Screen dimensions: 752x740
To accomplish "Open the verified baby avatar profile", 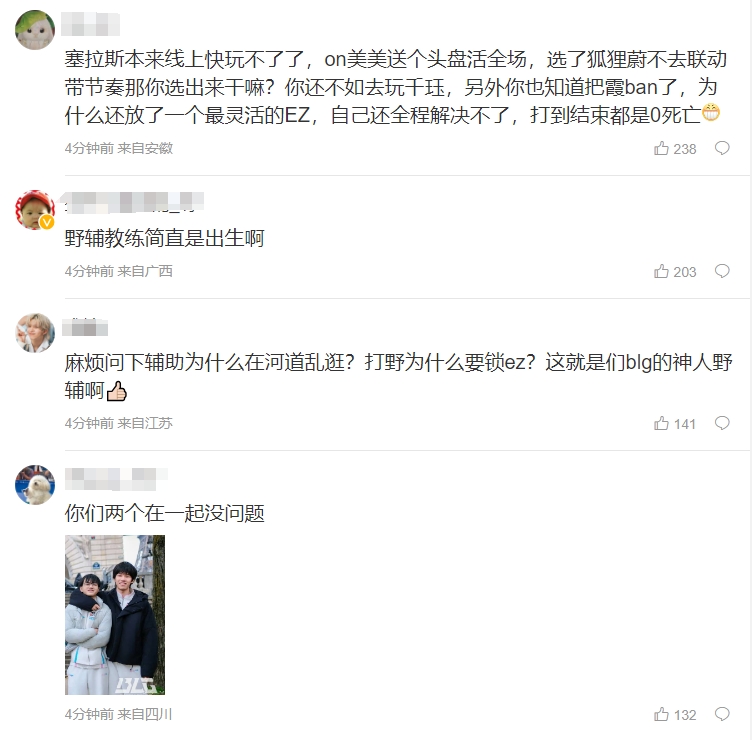I will (35, 210).
